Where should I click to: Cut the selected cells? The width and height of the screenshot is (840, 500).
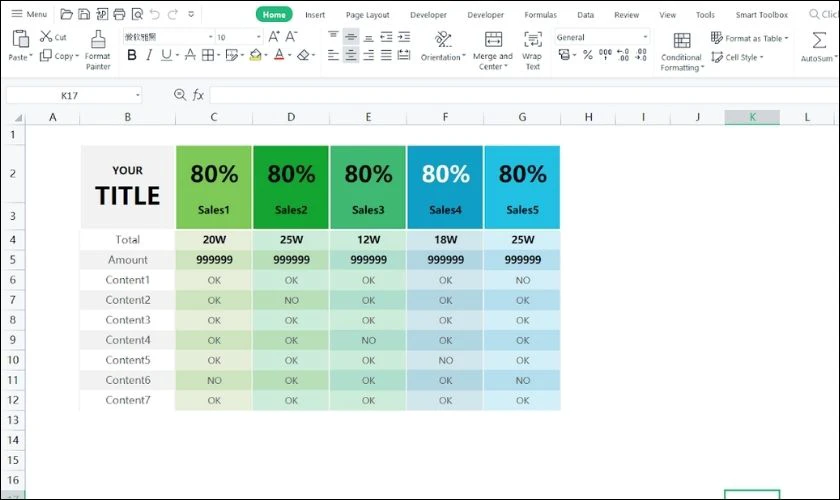53,36
